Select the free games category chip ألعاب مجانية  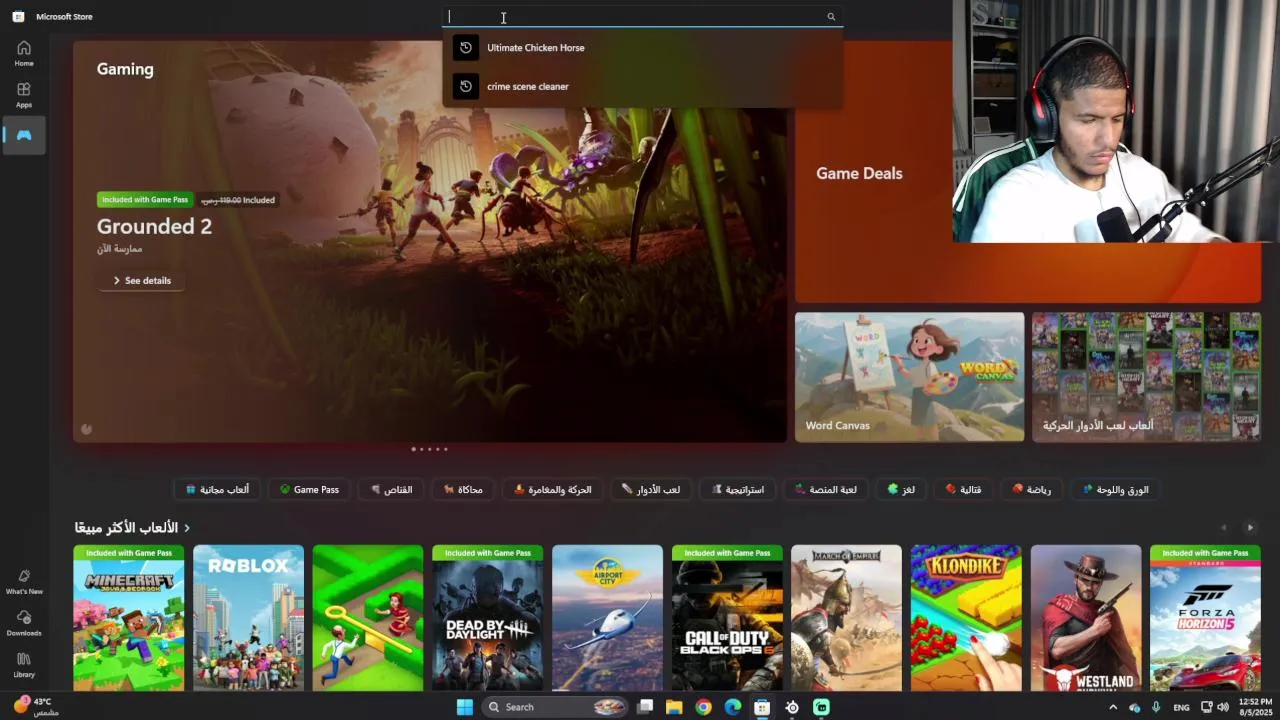(x=218, y=489)
